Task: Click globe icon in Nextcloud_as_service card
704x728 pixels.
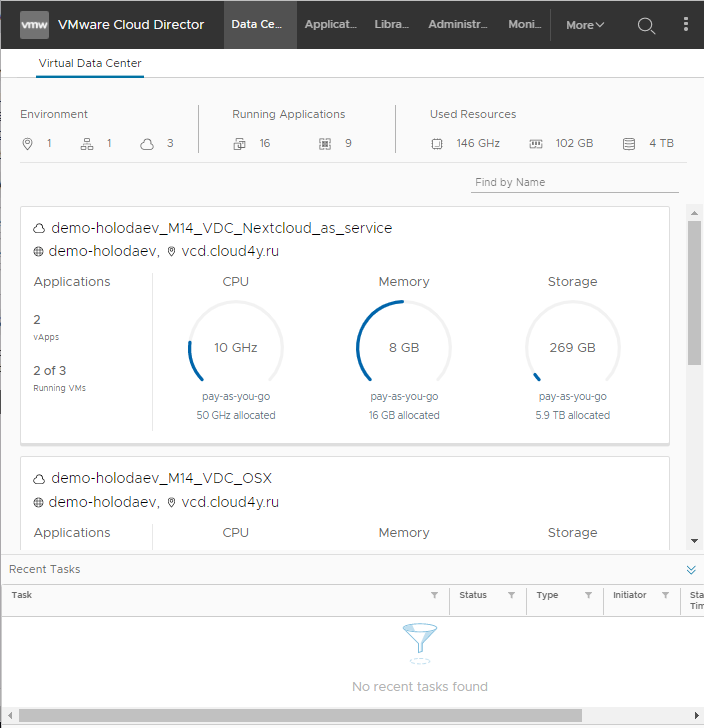Action: point(39,252)
